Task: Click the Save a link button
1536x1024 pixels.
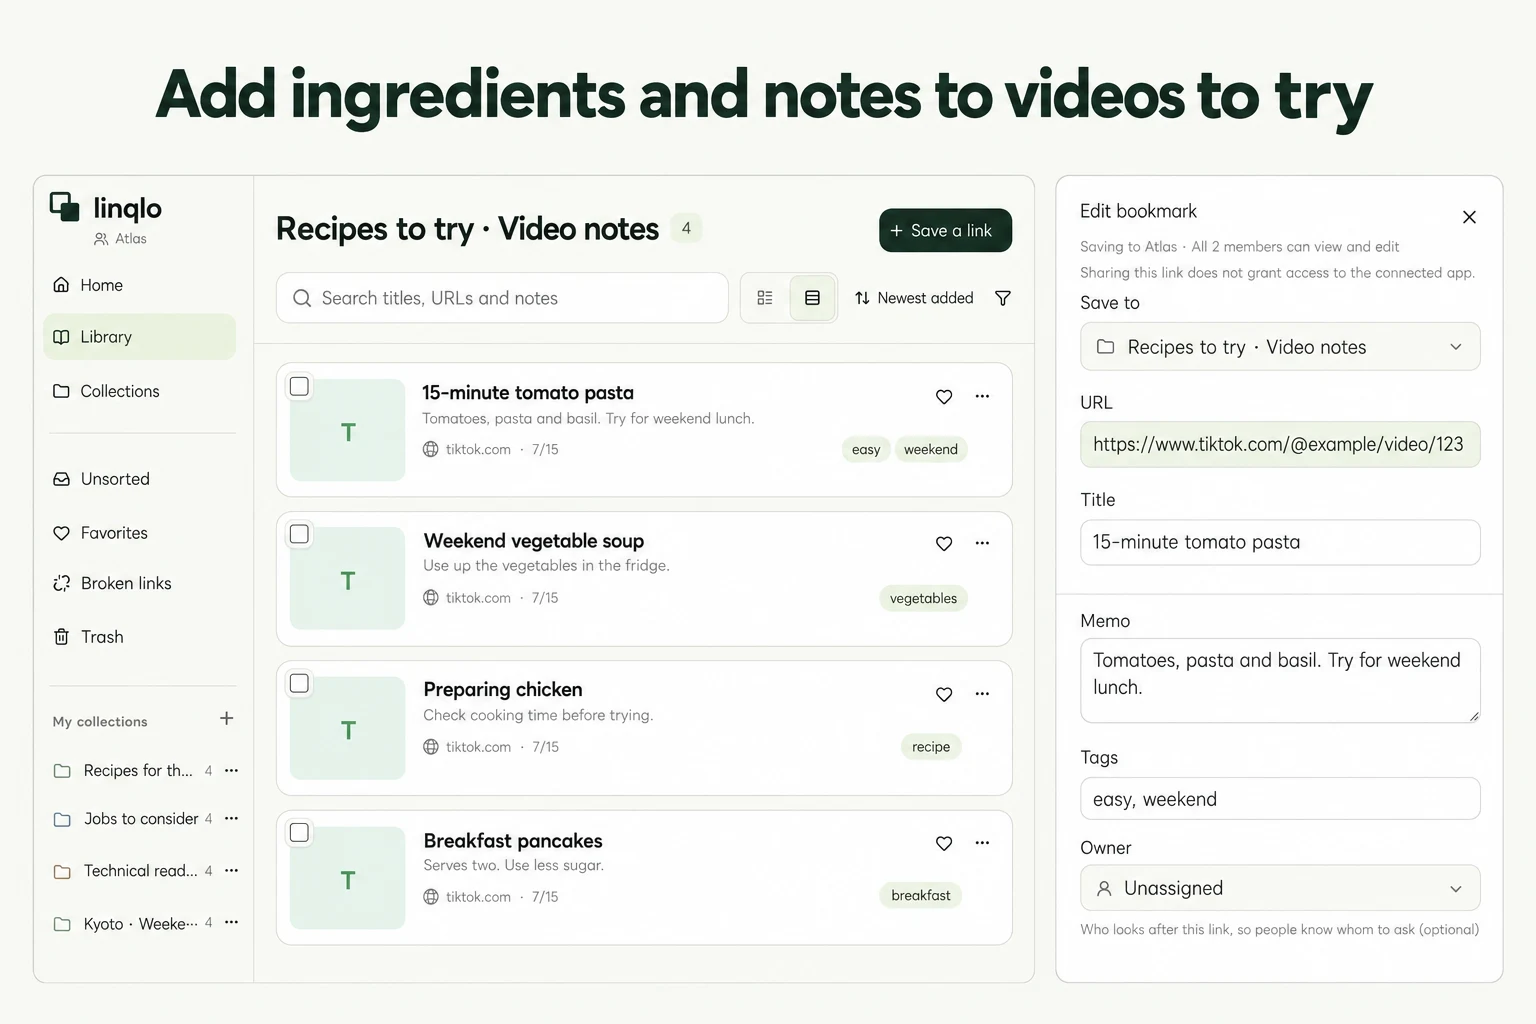Action: (x=945, y=230)
